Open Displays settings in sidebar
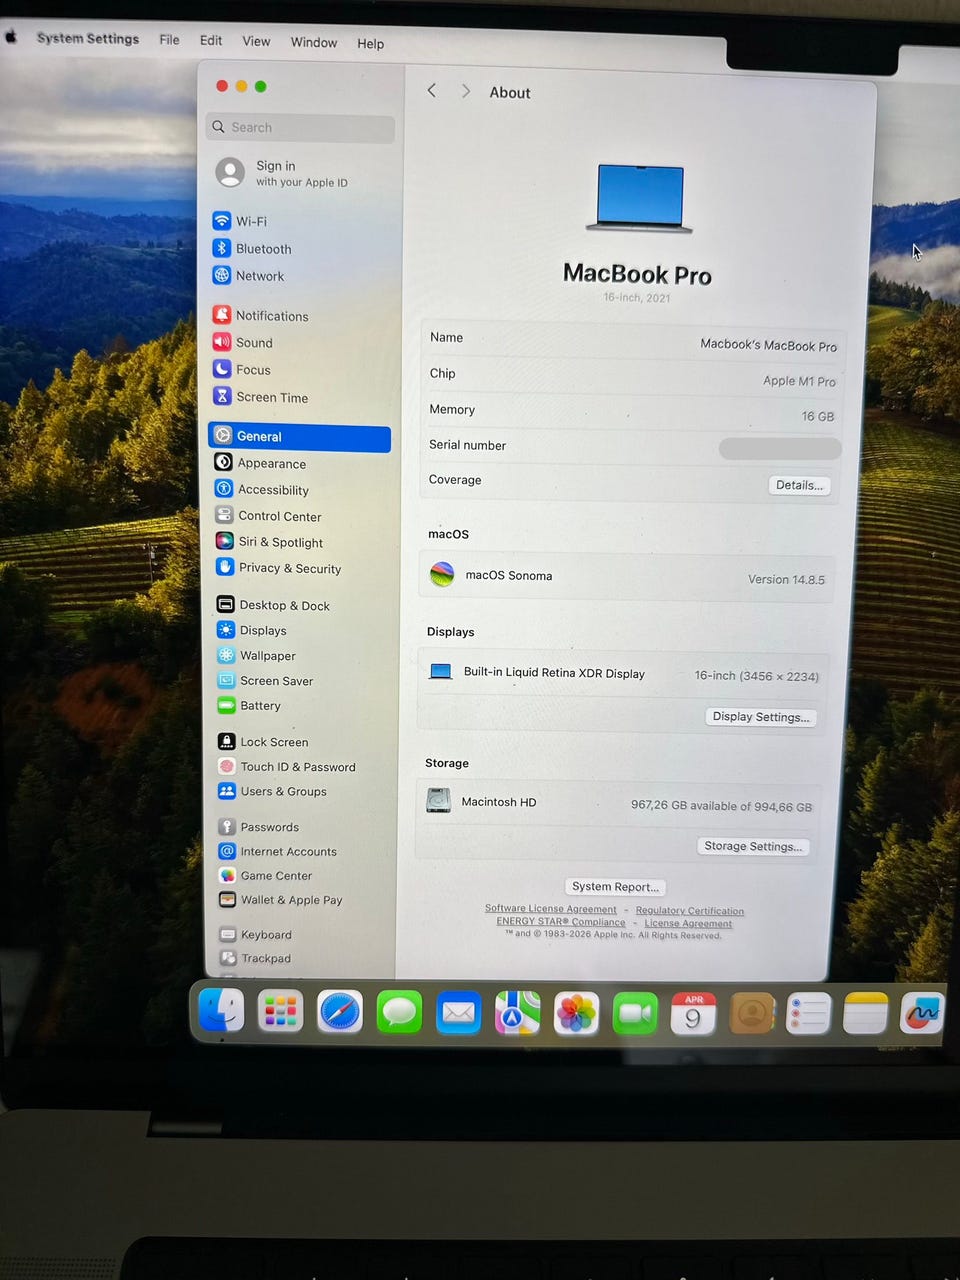The width and height of the screenshot is (960, 1280). pyautogui.click(x=252, y=630)
